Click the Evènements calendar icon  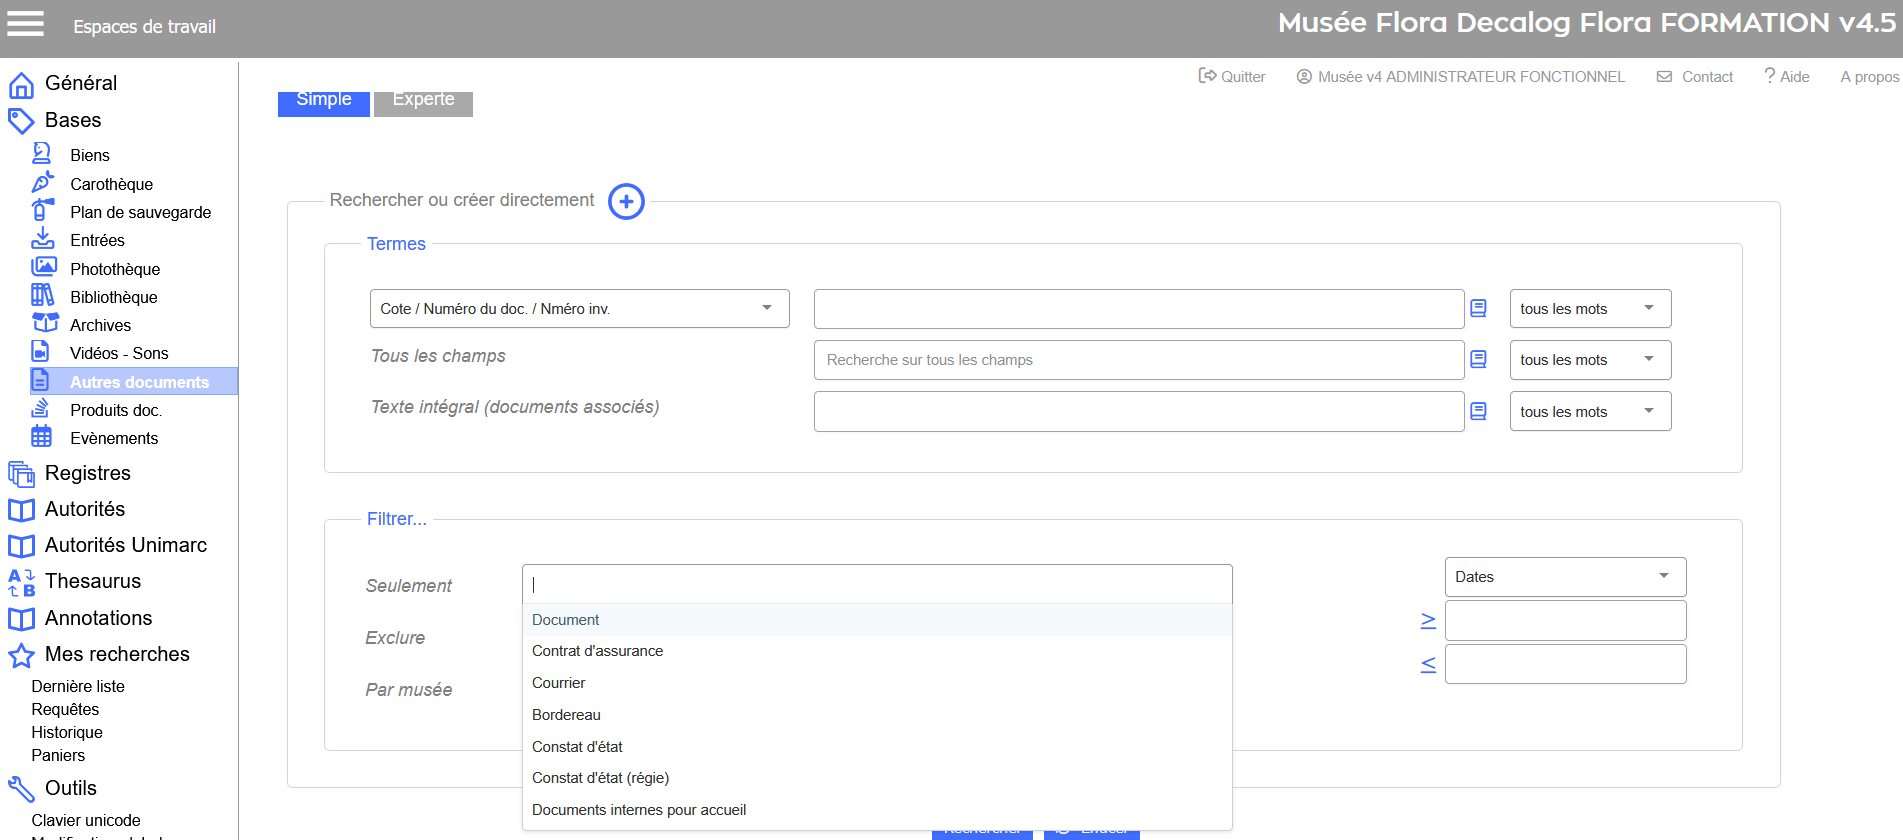click(41, 436)
